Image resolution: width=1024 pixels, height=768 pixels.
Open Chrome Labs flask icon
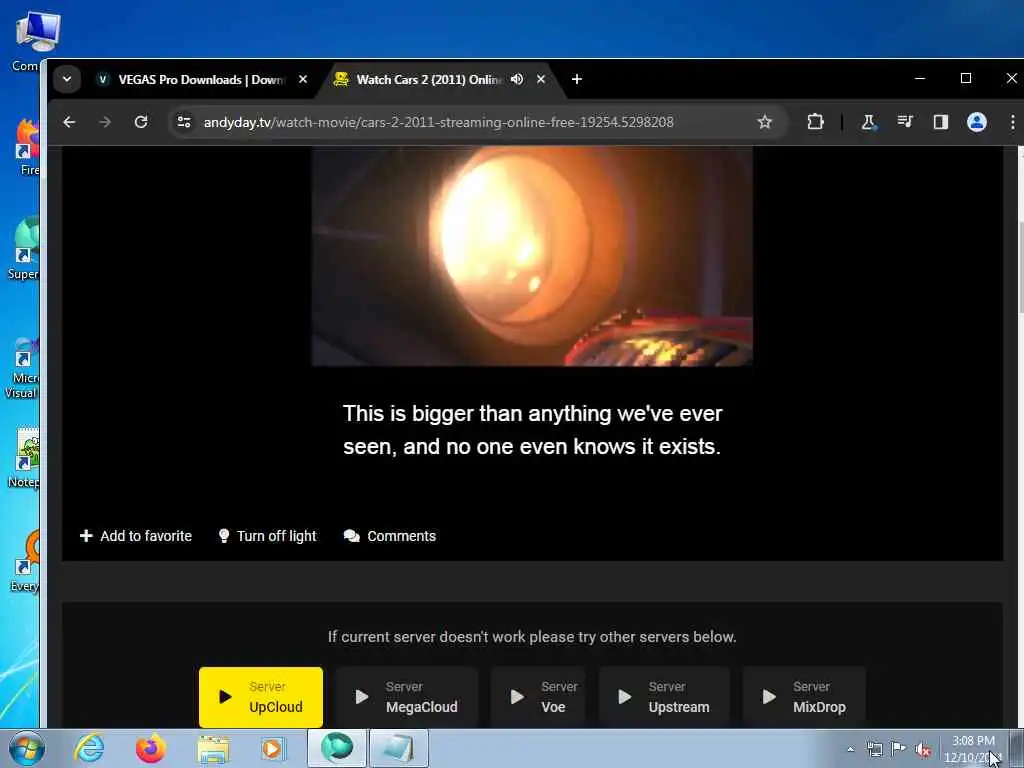click(869, 122)
